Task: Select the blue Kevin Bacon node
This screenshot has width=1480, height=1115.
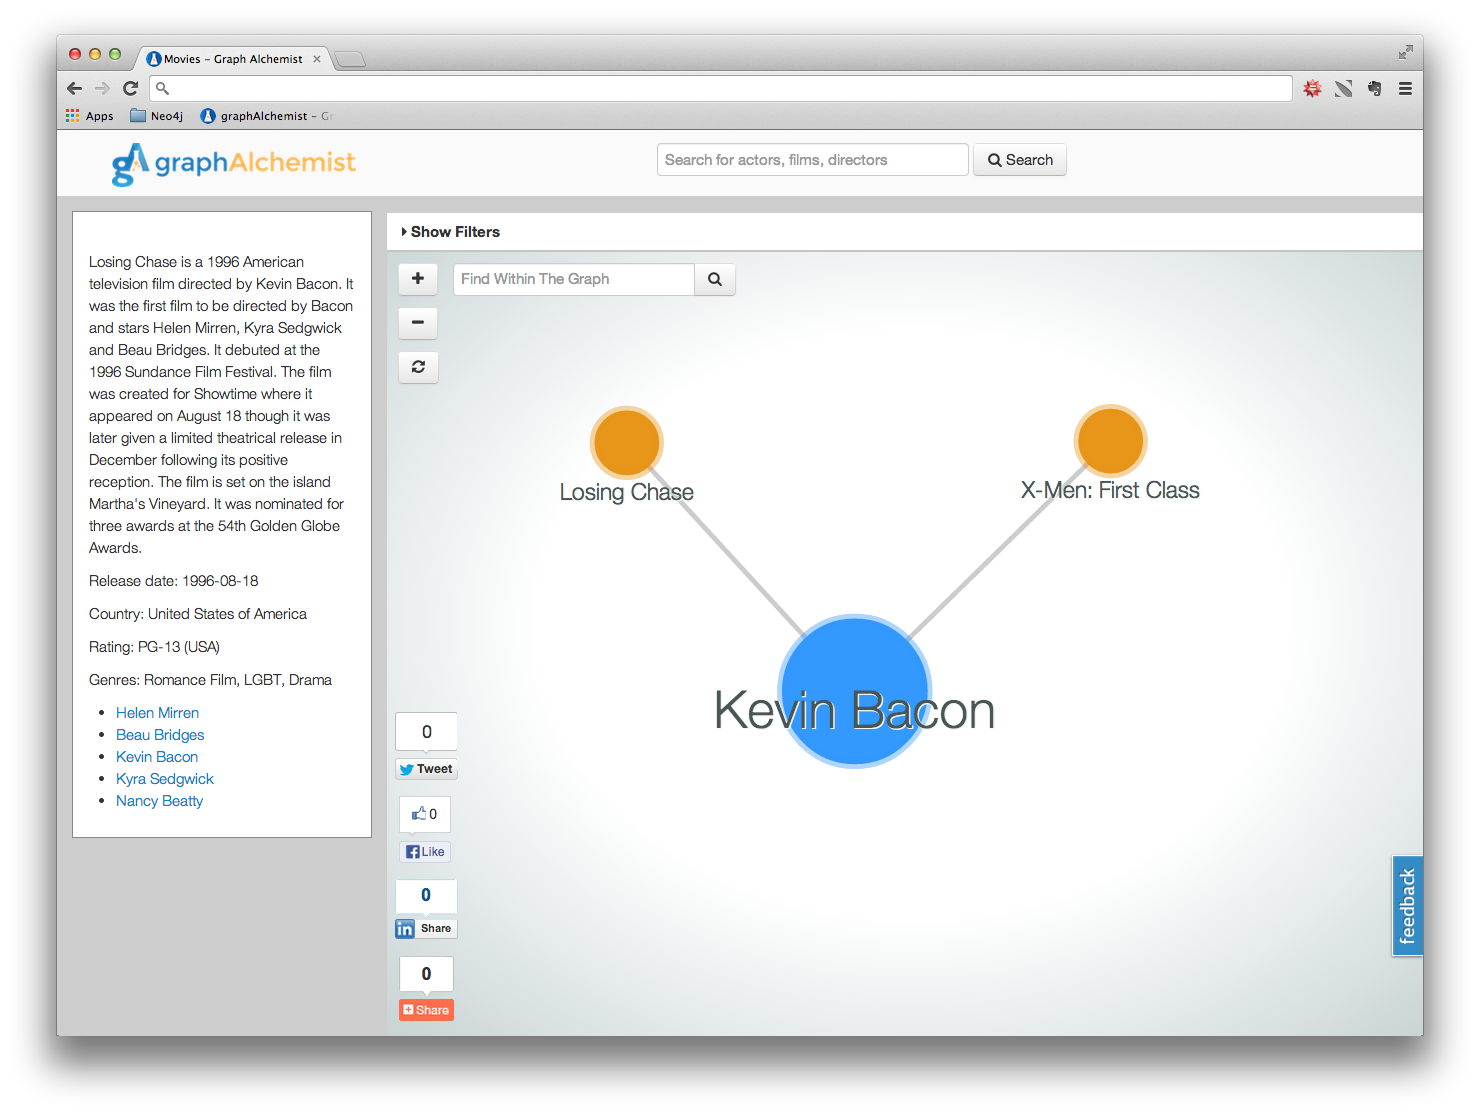Action: pos(855,691)
